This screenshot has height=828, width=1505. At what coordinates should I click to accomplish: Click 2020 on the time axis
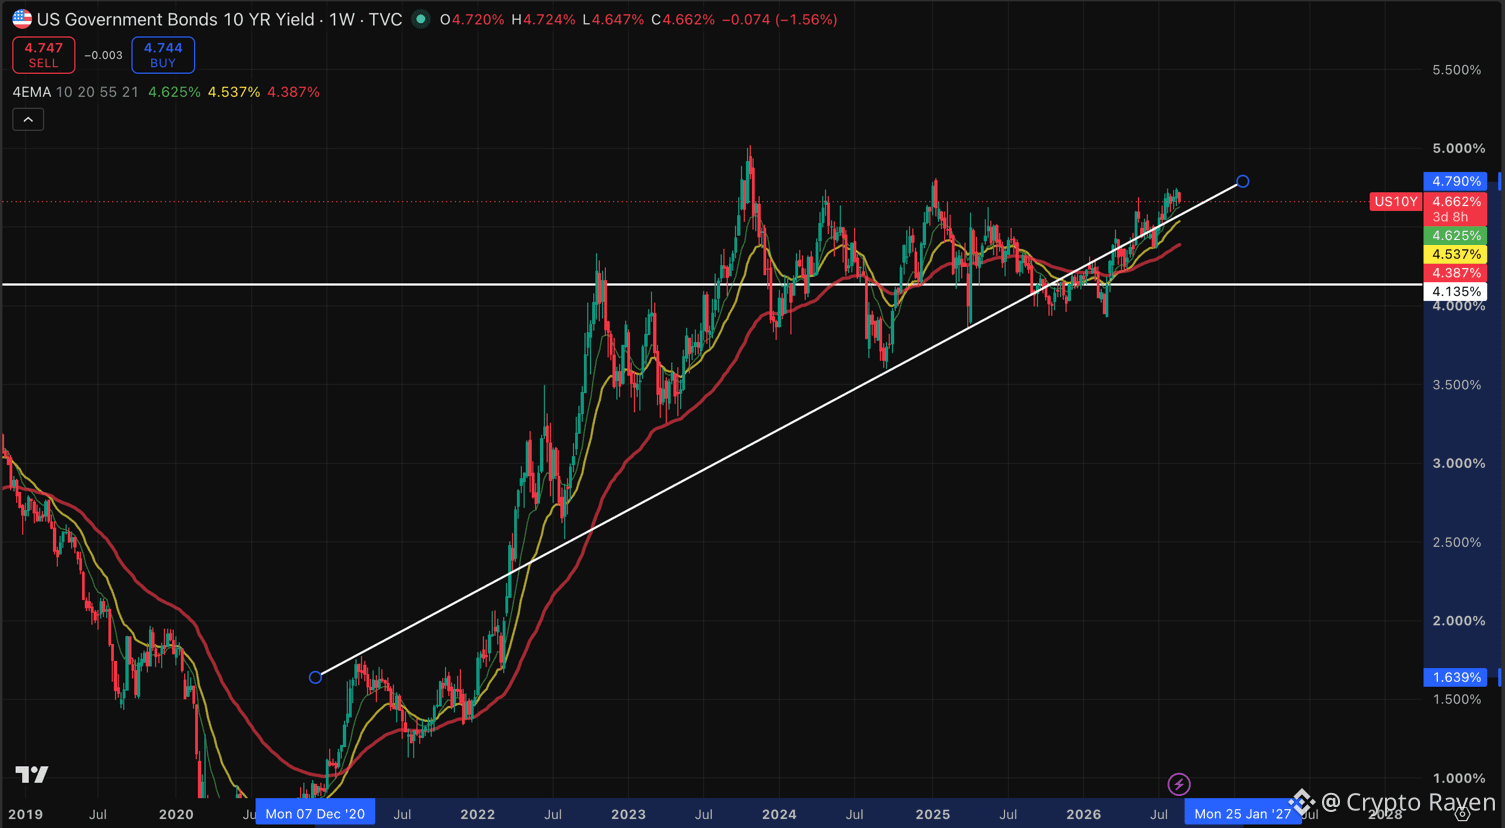tap(176, 814)
